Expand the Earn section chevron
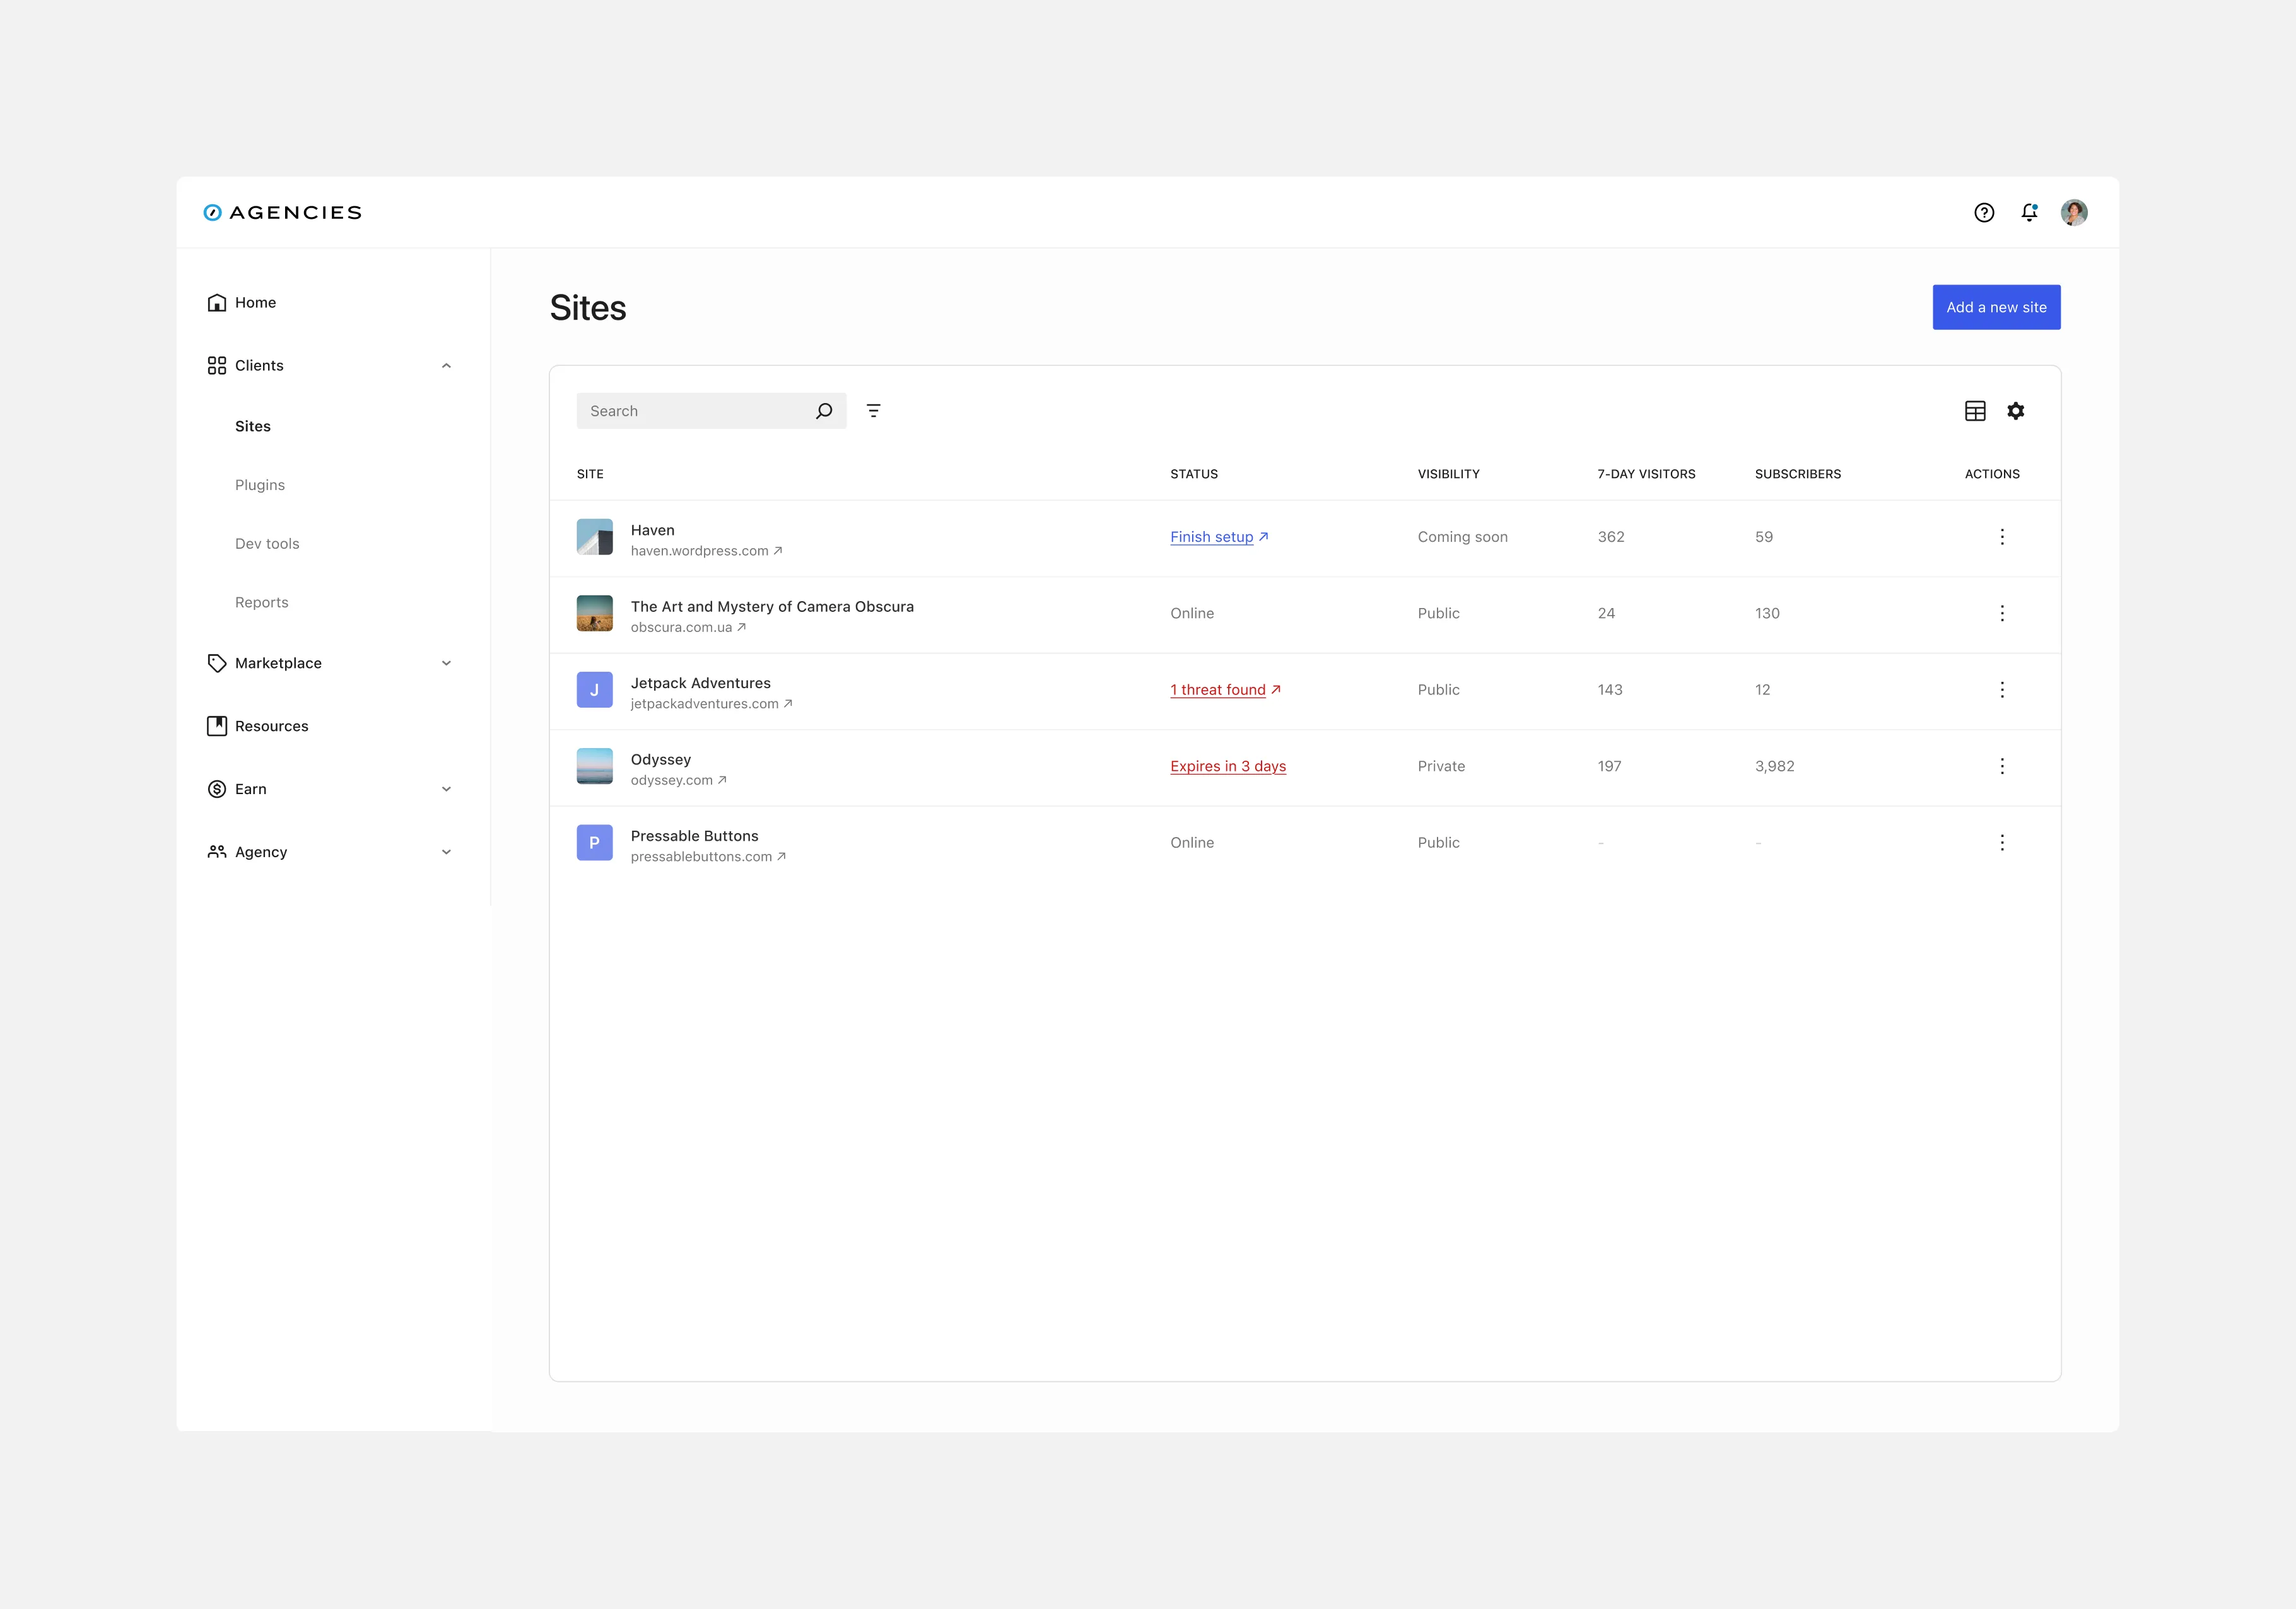Screen dimensions: 2296x1609 coord(446,789)
